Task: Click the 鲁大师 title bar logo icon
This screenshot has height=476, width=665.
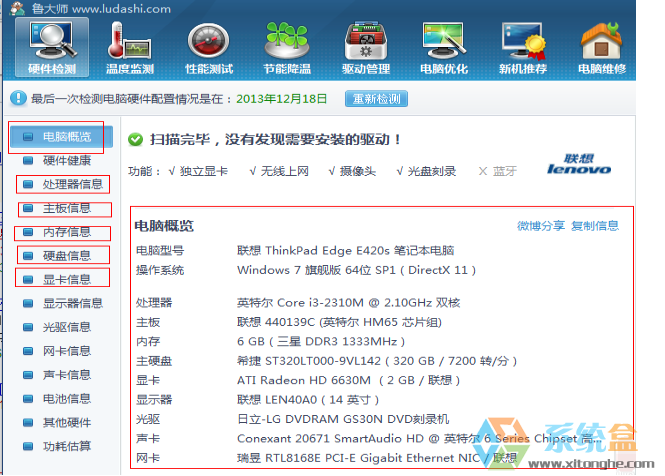Action: pyautogui.click(x=17, y=8)
